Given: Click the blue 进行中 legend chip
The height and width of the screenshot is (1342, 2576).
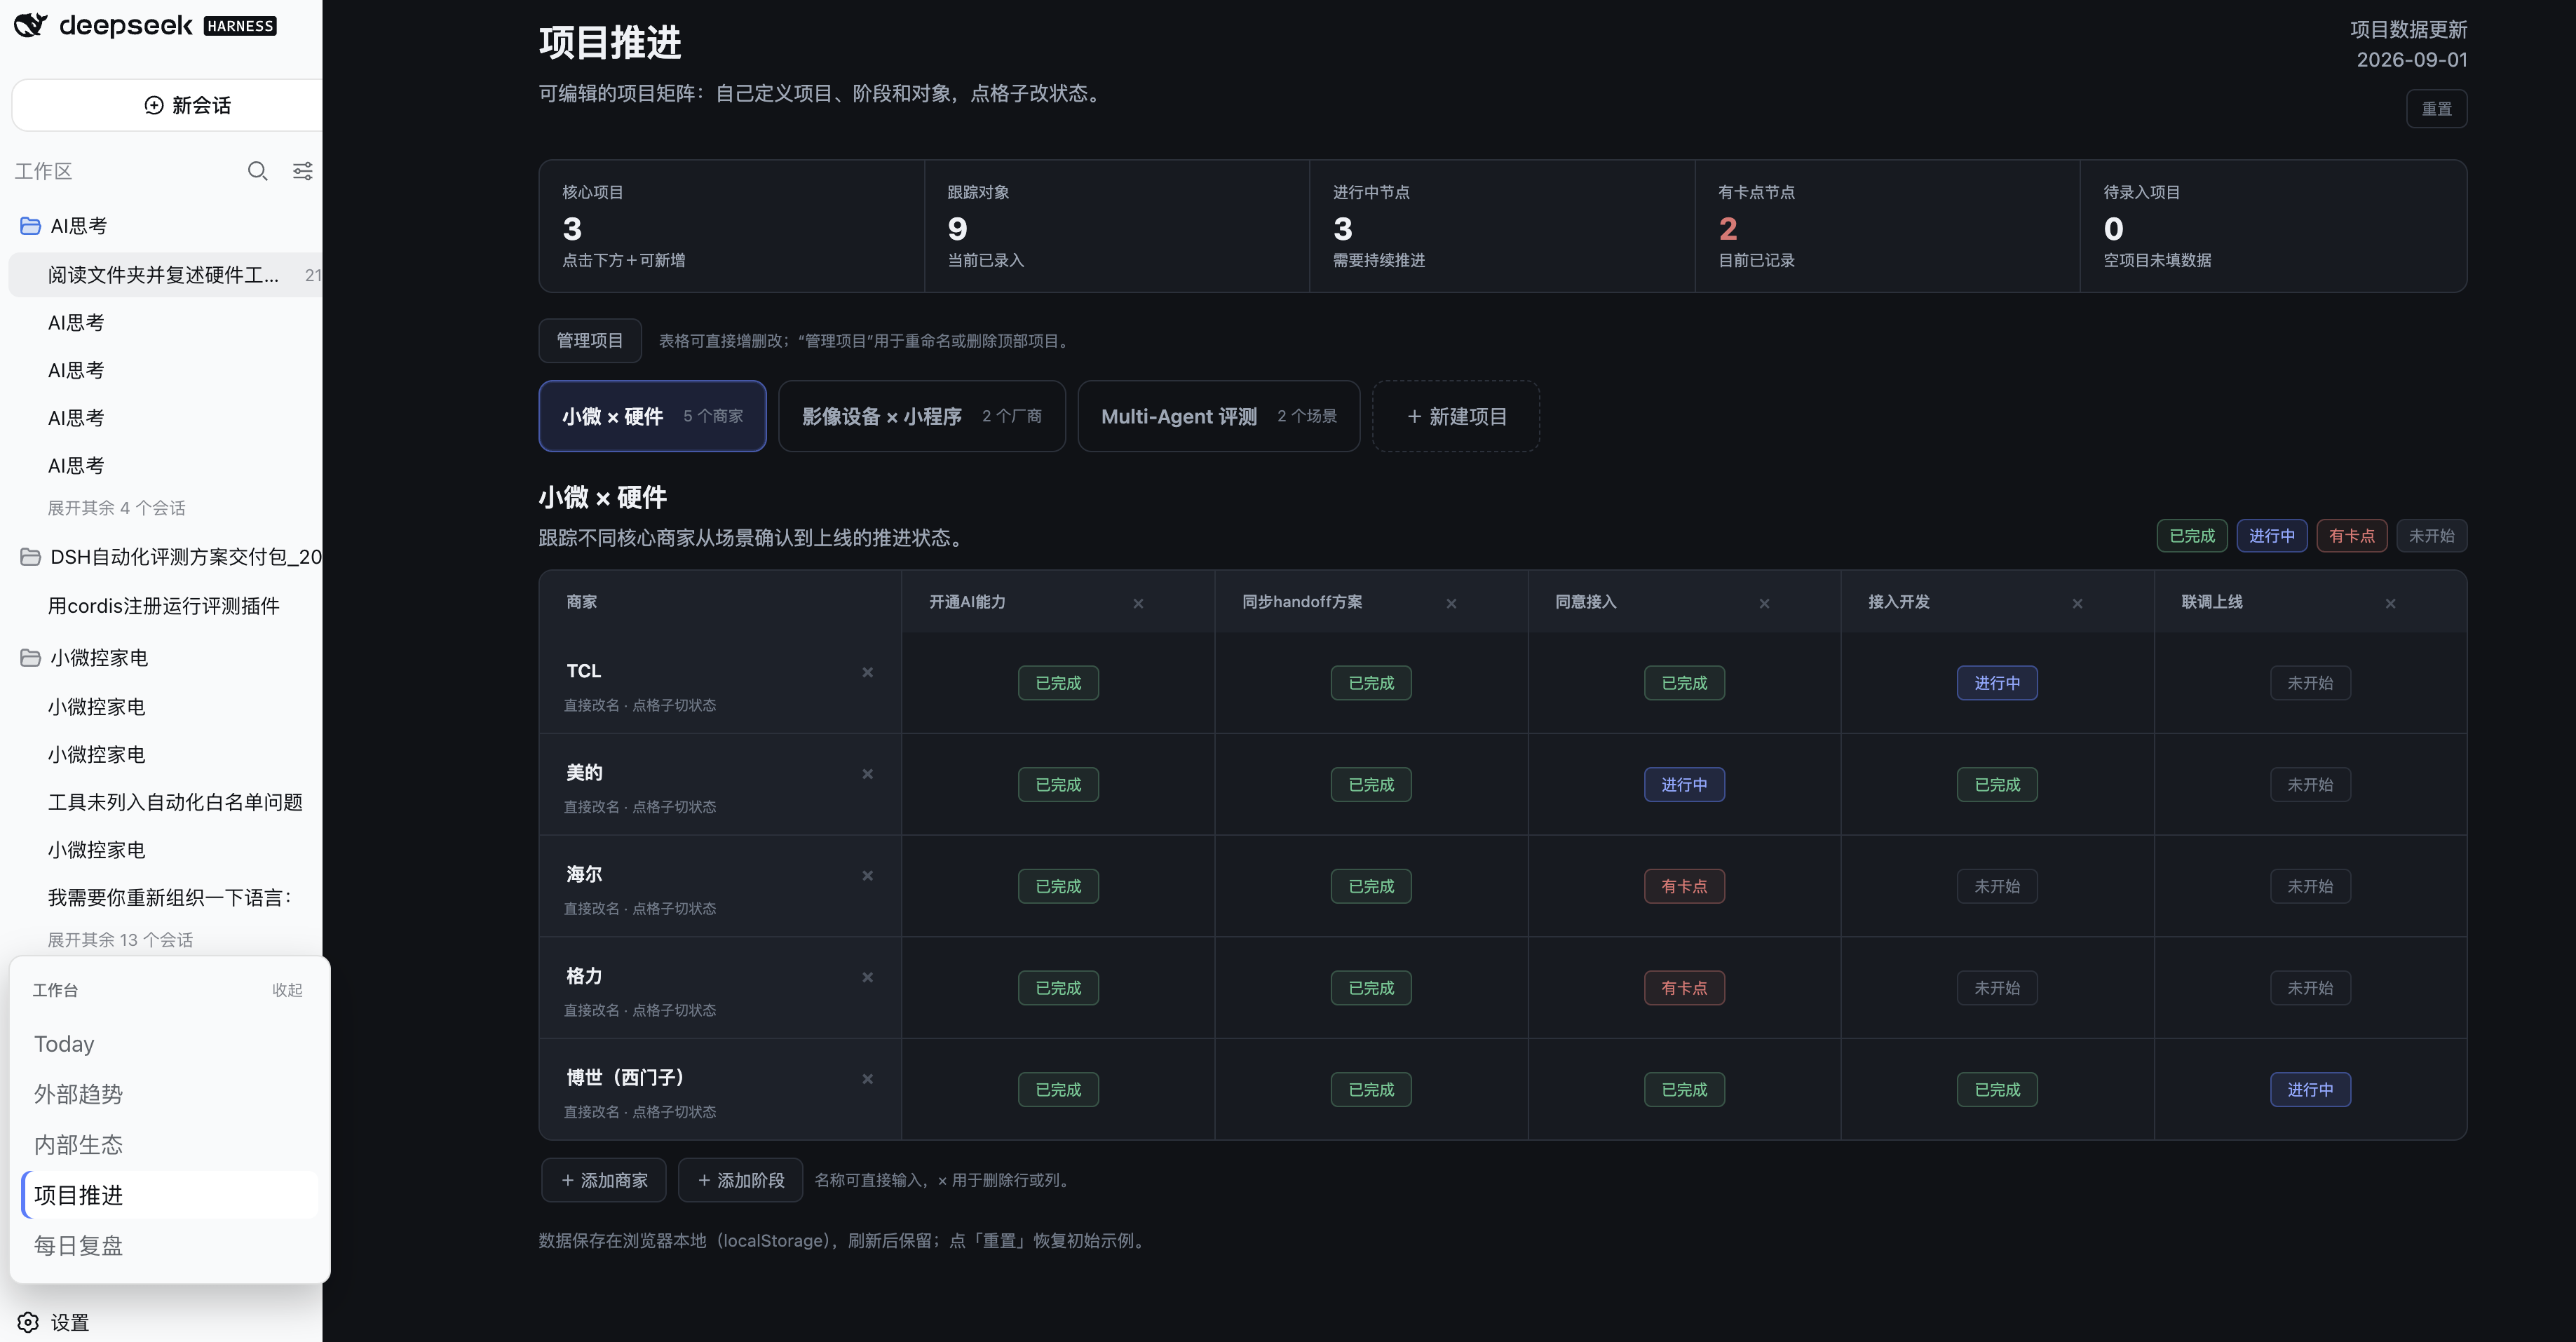Looking at the screenshot, I should tap(2272, 536).
